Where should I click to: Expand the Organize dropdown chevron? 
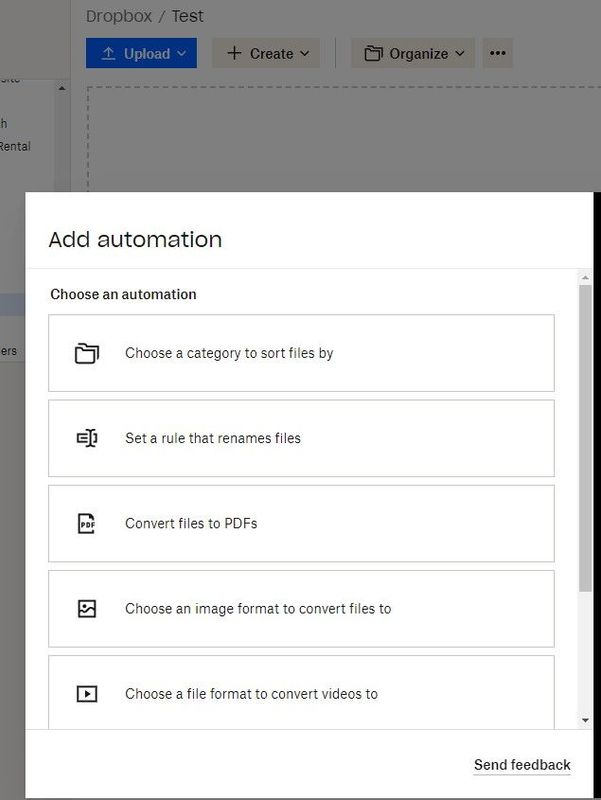[460, 53]
